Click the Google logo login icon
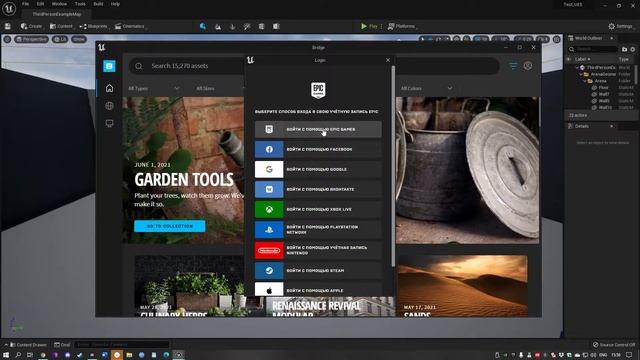This screenshot has height=360, width=640. tap(269, 169)
